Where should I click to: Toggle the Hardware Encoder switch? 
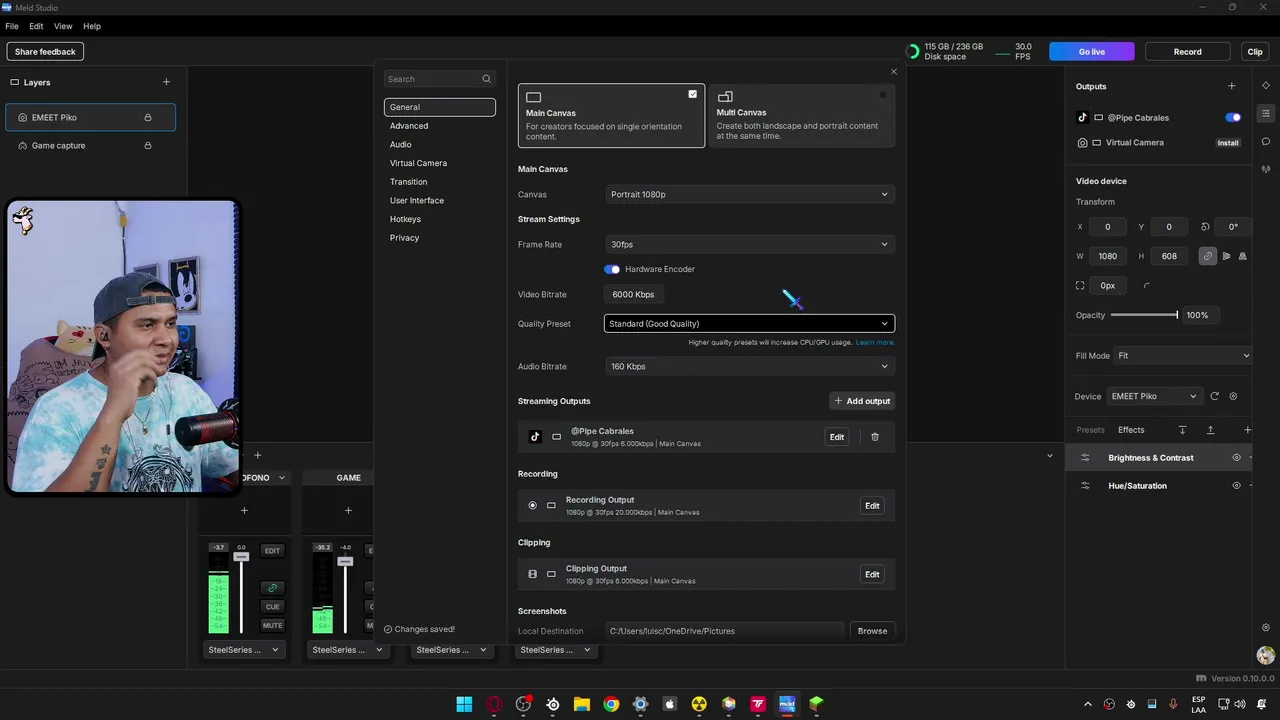(x=612, y=269)
